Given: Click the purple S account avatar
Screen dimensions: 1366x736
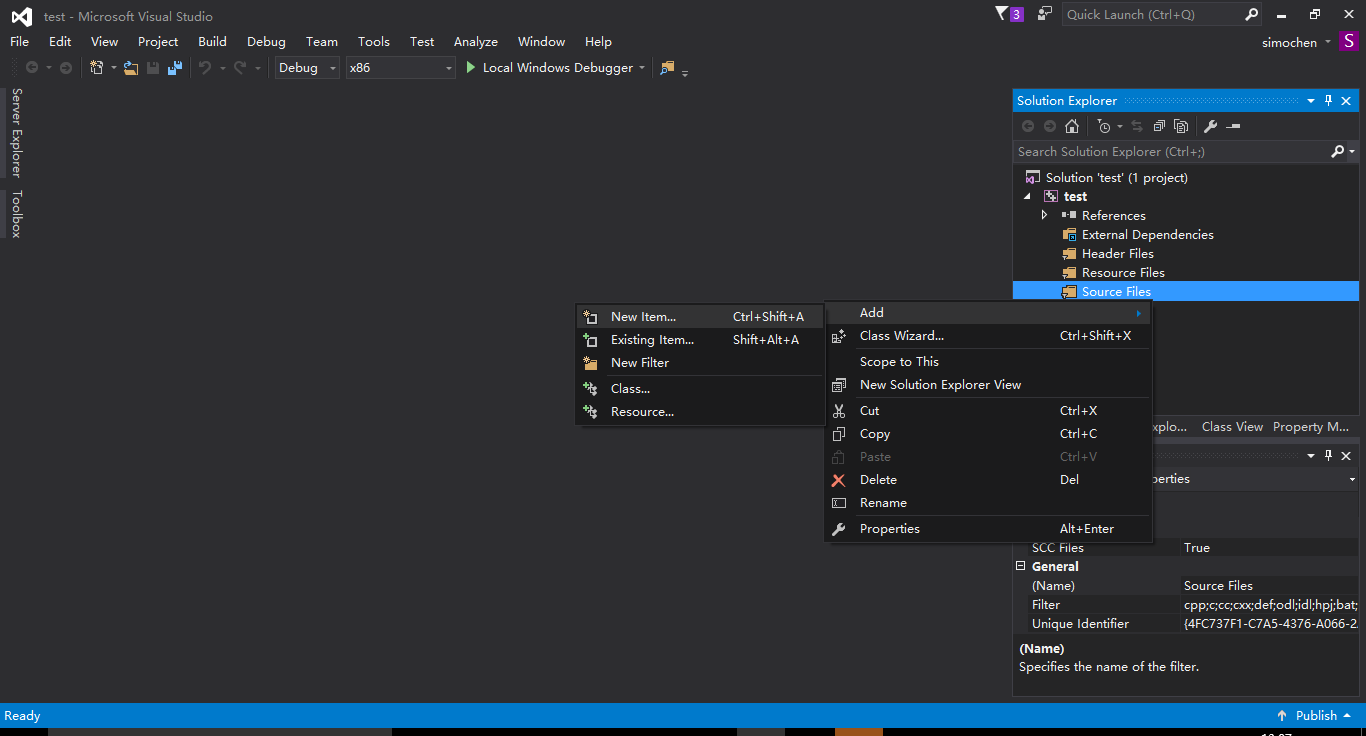Looking at the screenshot, I should (1349, 42).
